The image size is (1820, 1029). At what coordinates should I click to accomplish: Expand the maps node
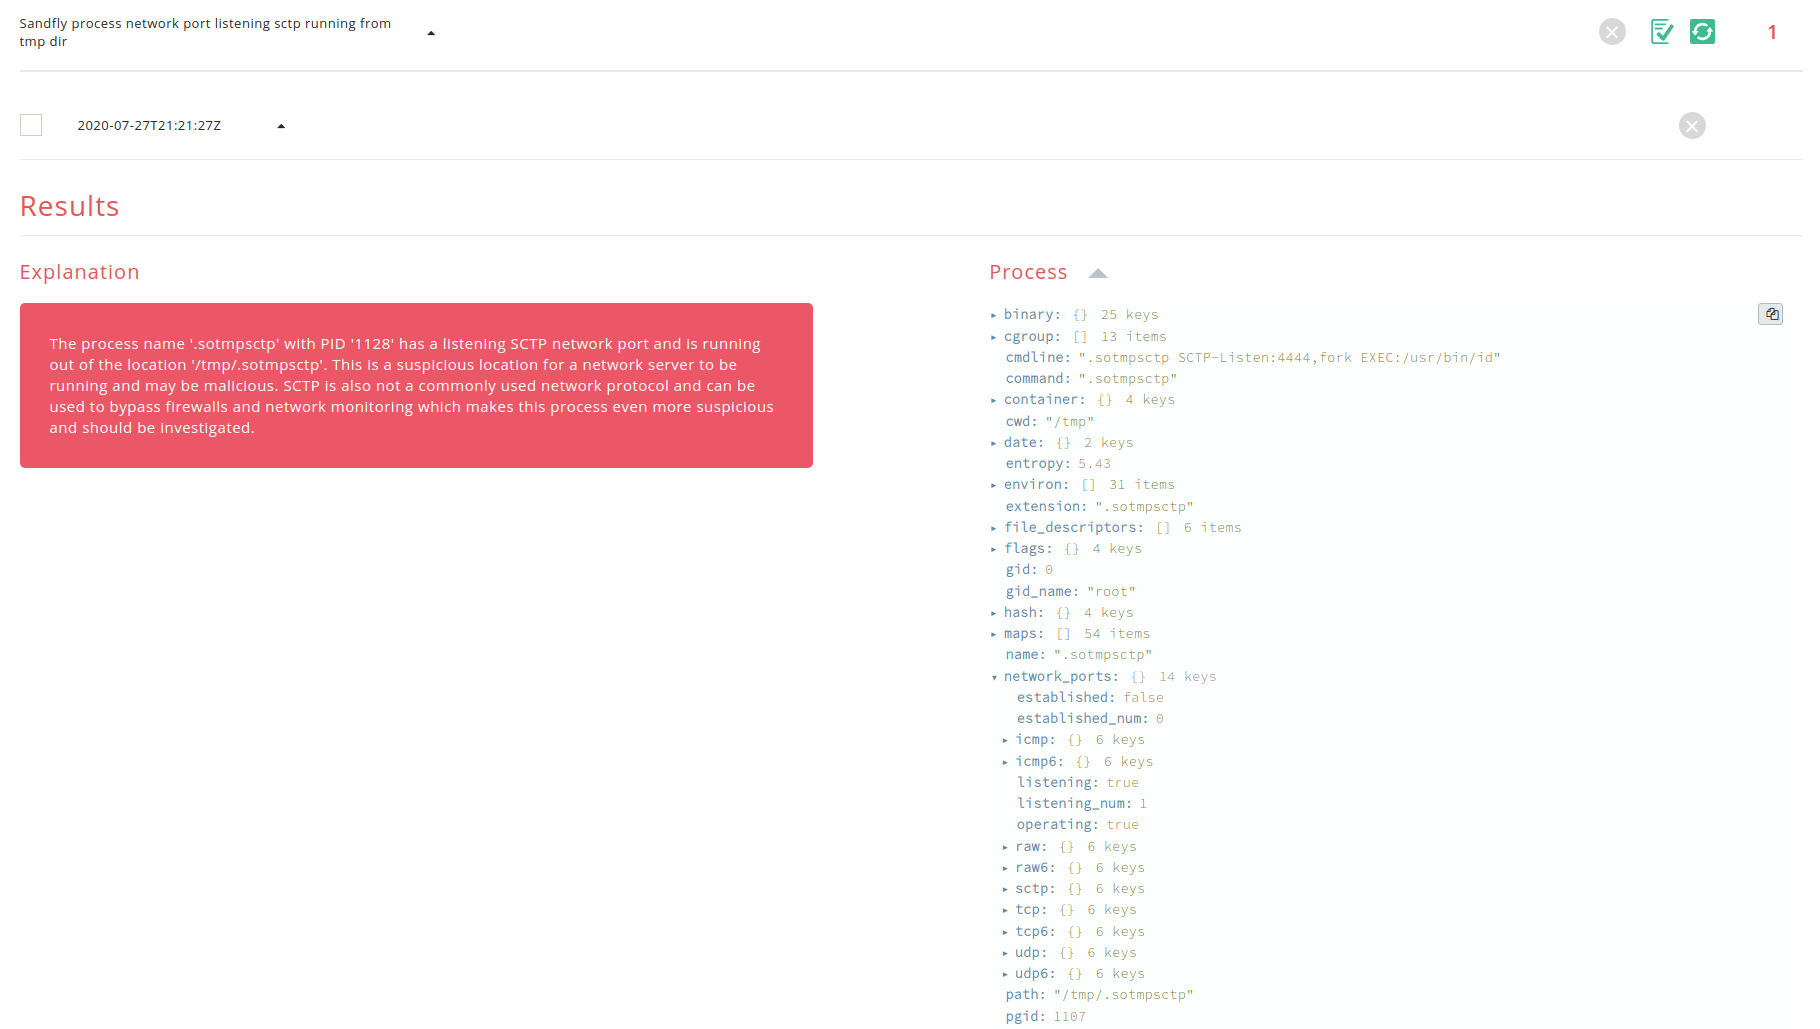tap(994, 634)
